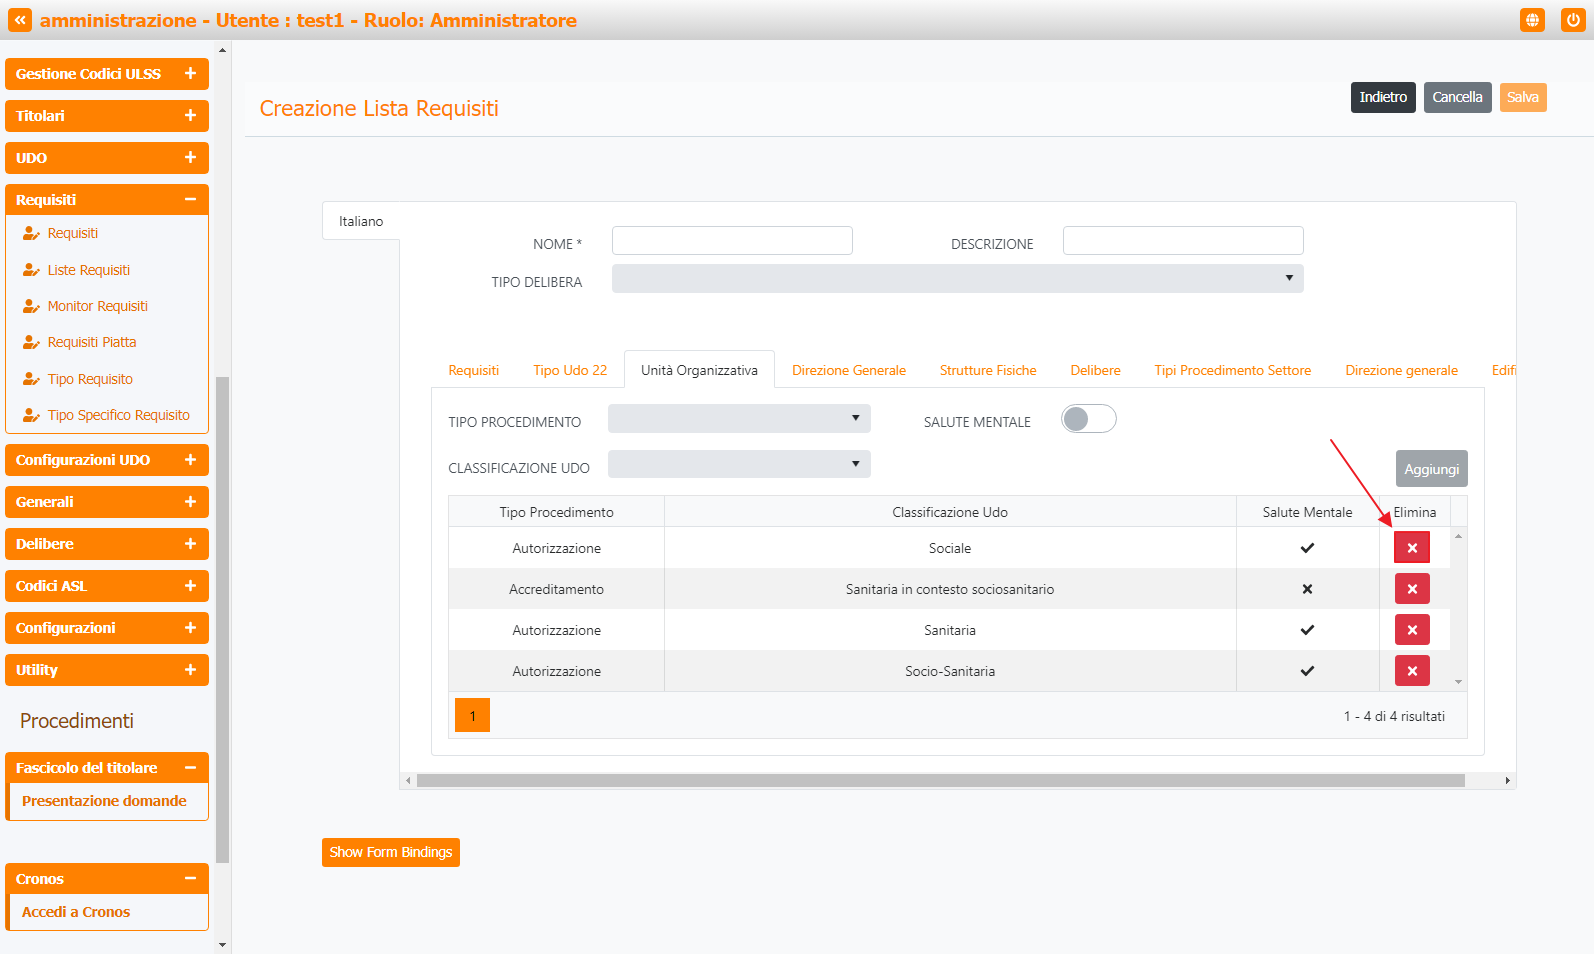Switch to the Tipo Udo 22 tab

click(570, 370)
